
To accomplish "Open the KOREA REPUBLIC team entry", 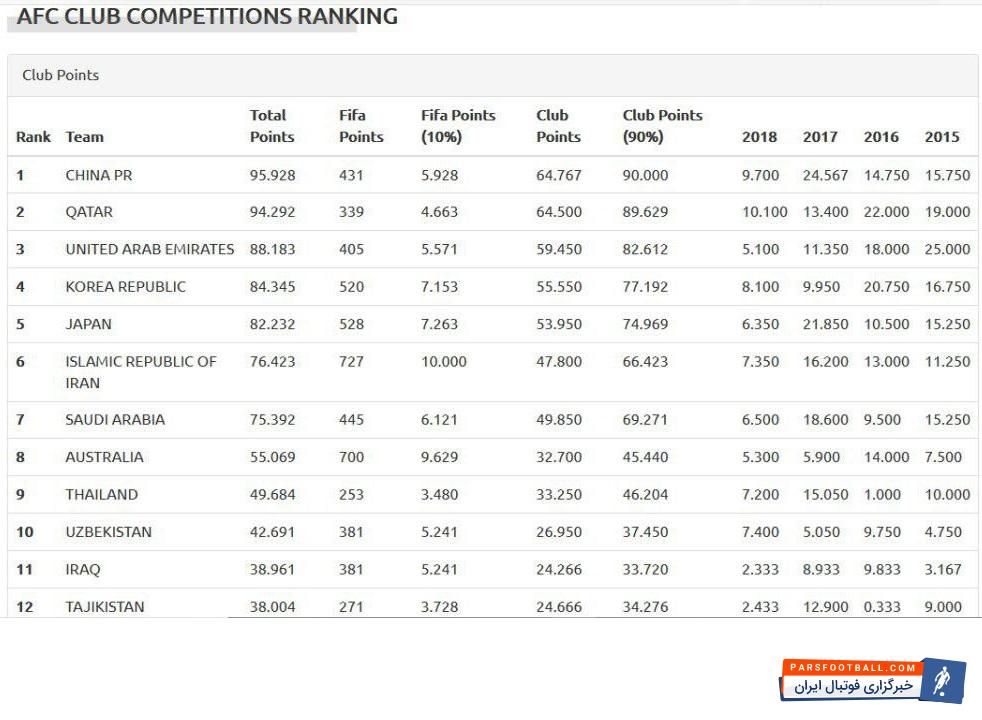I will pos(125,286).
